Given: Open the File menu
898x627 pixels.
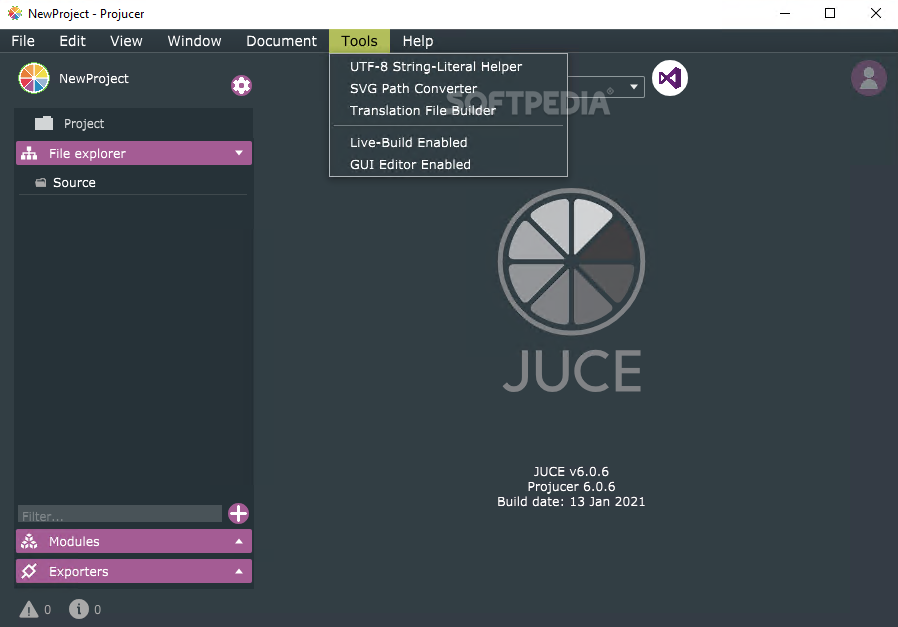Looking at the screenshot, I should tap(23, 41).
